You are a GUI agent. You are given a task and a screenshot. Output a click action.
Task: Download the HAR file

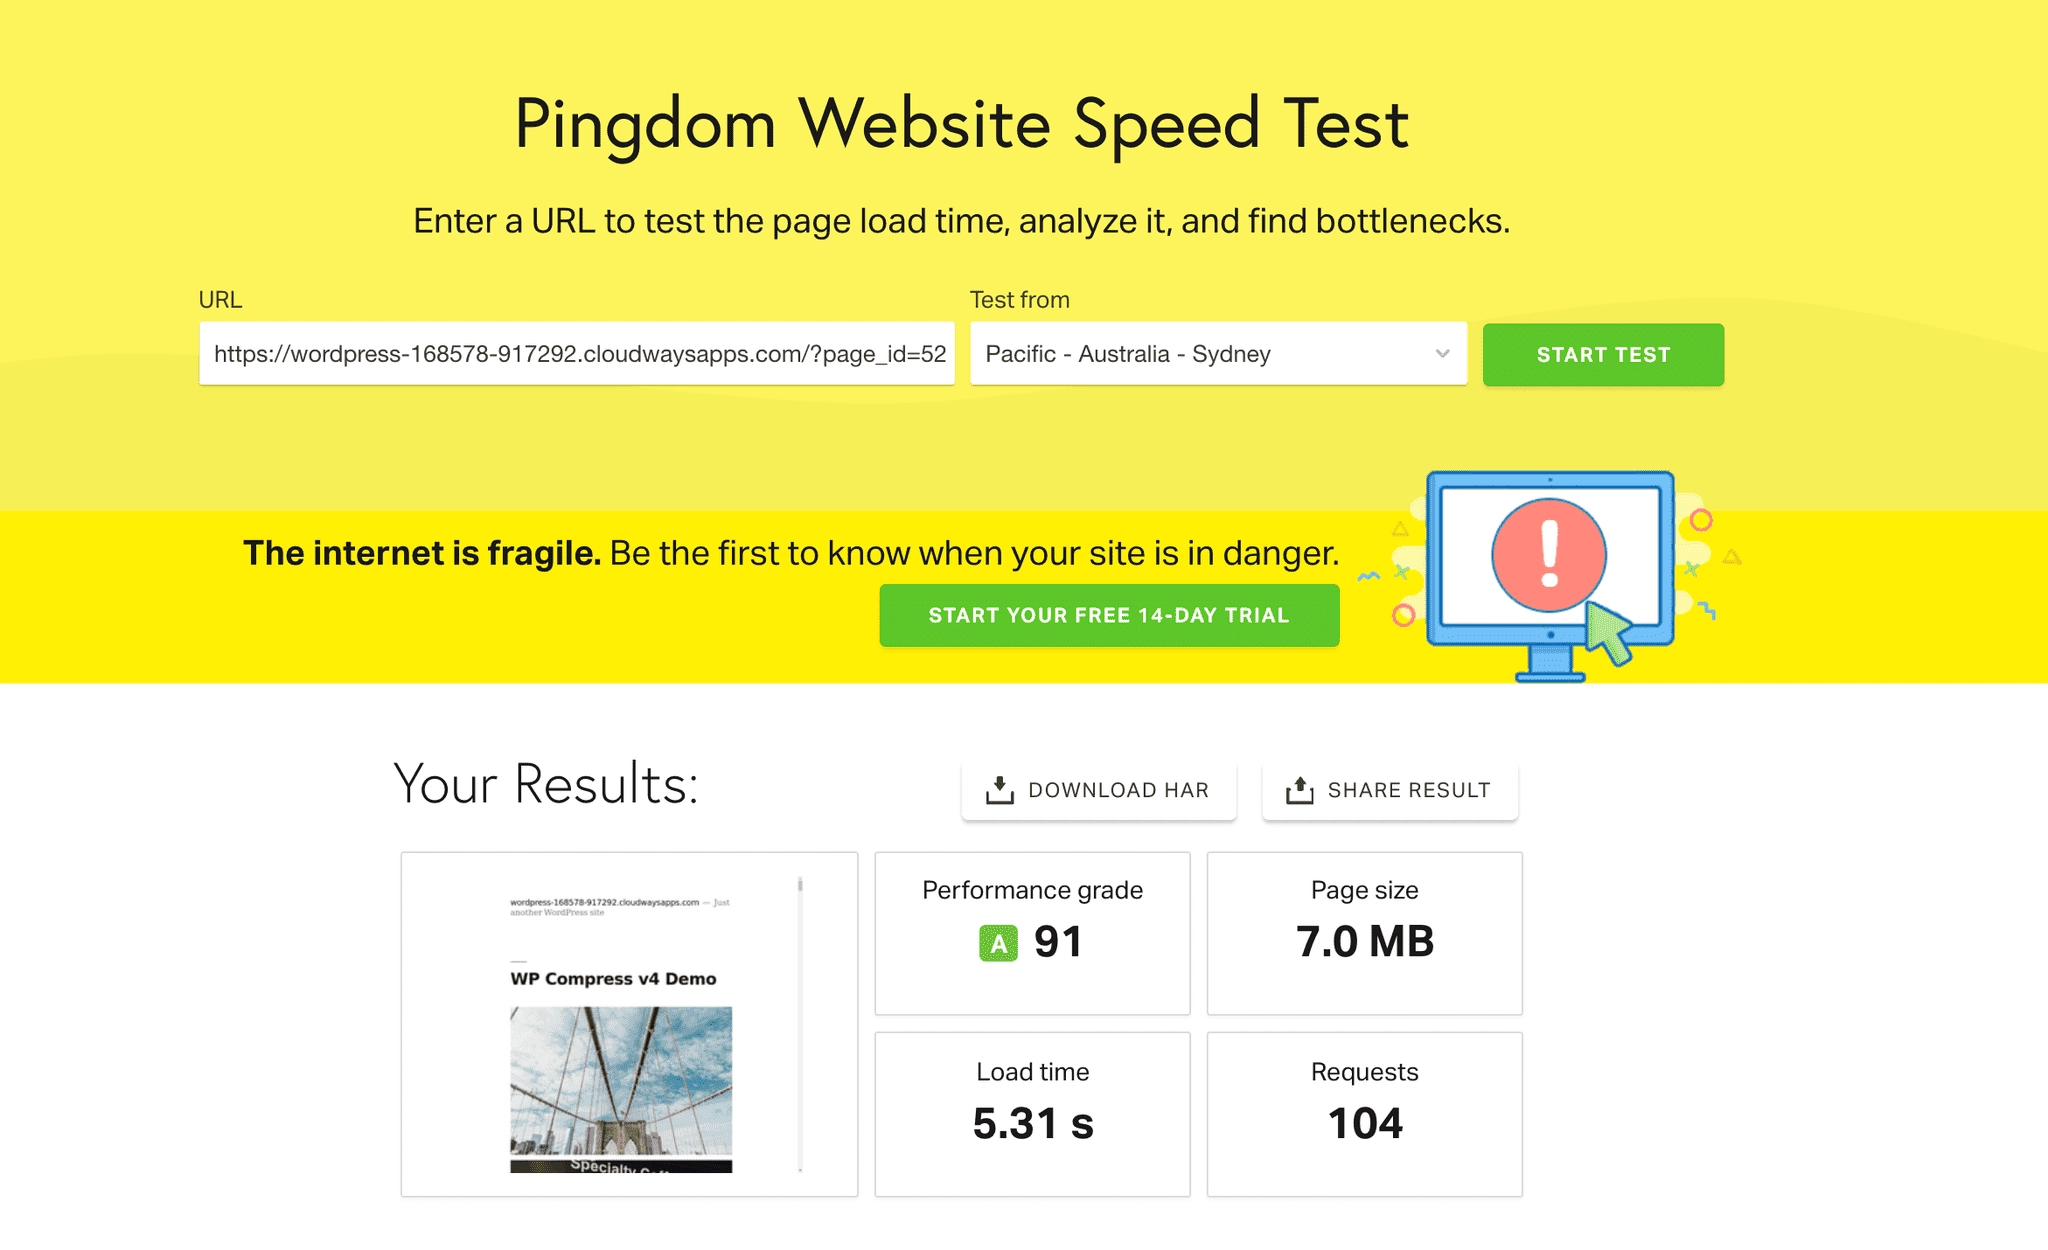pyautogui.click(x=1098, y=791)
